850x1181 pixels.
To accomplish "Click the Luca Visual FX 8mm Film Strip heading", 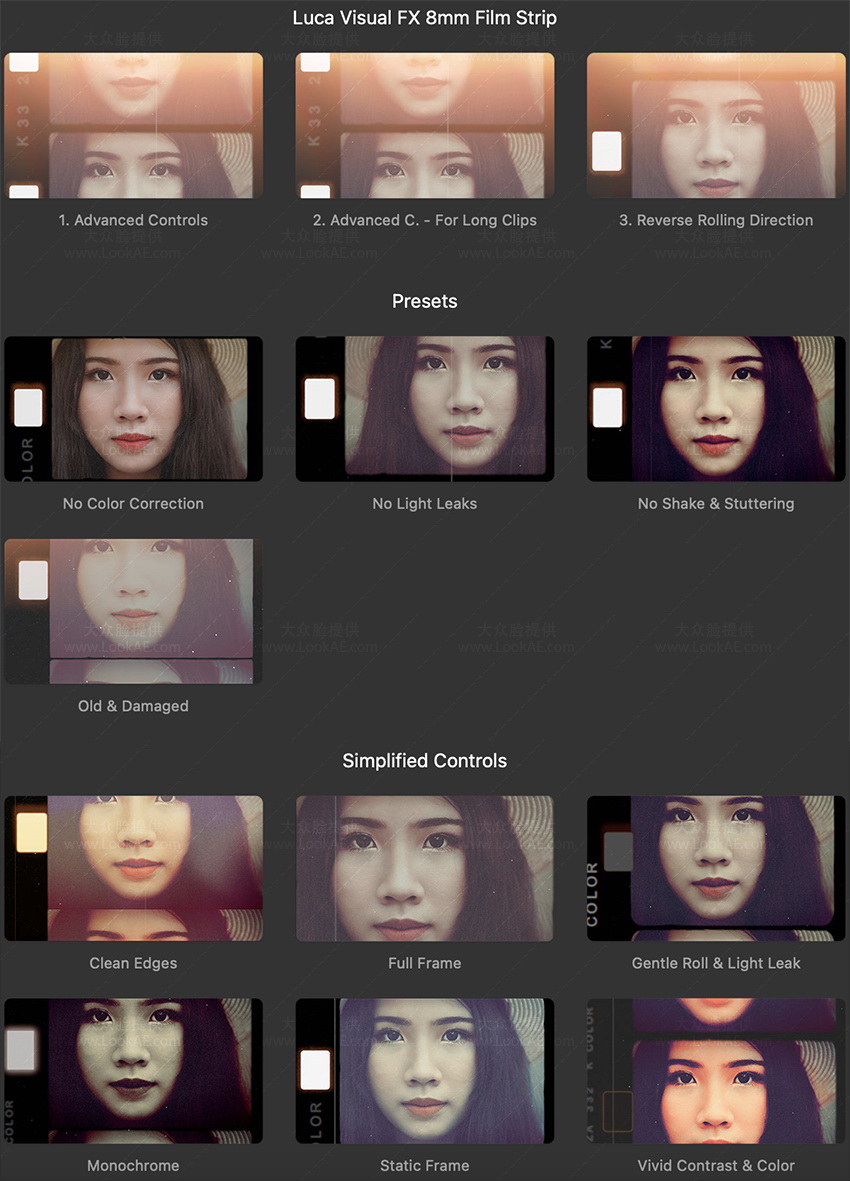I will pos(424,18).
